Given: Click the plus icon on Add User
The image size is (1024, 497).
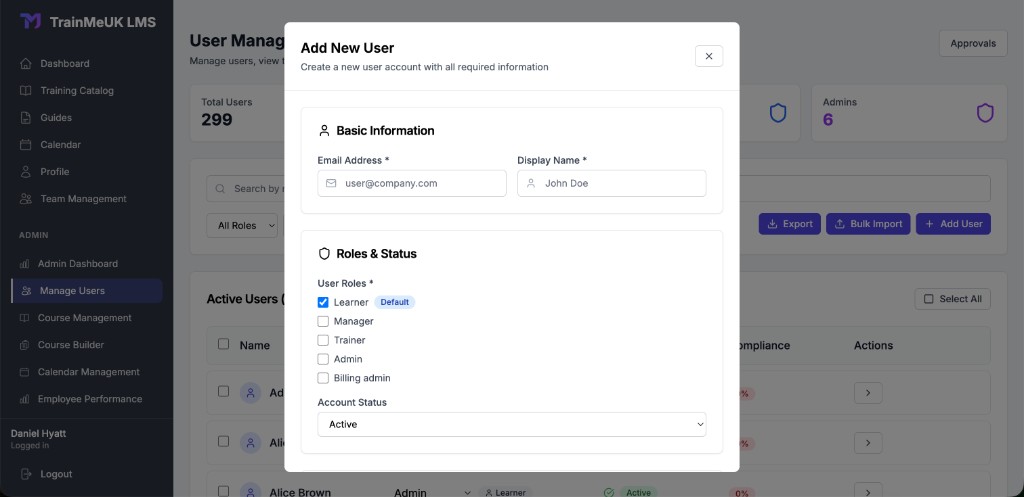Looking at the screenshot, I should pyautogui.click(x=929, y=224).
